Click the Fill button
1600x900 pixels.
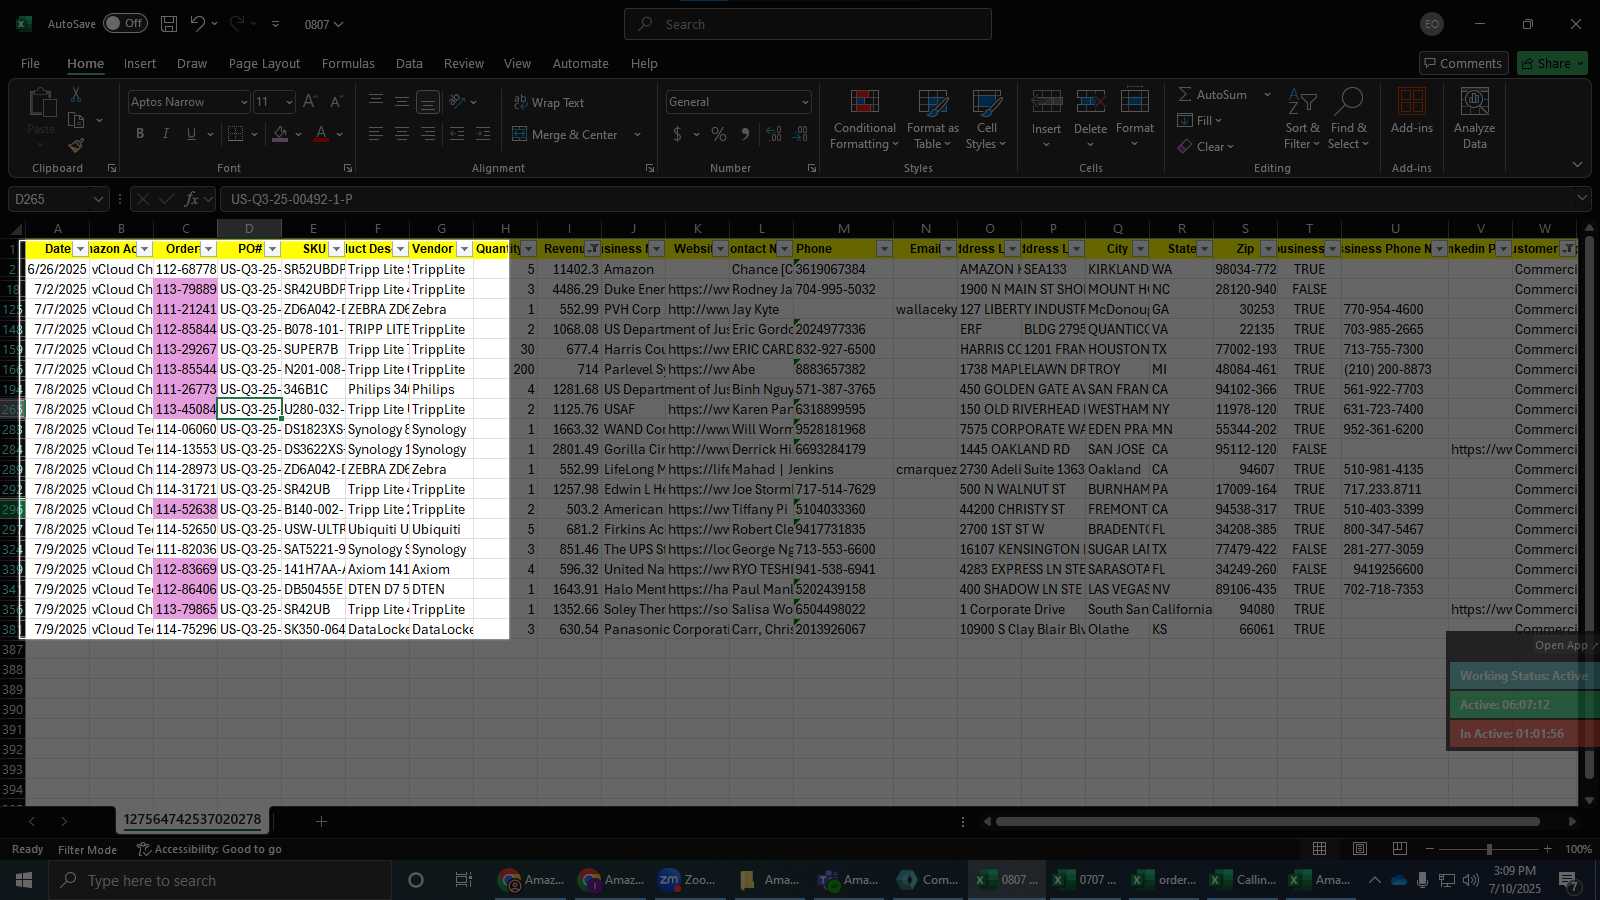click(x=1199, y=120)
